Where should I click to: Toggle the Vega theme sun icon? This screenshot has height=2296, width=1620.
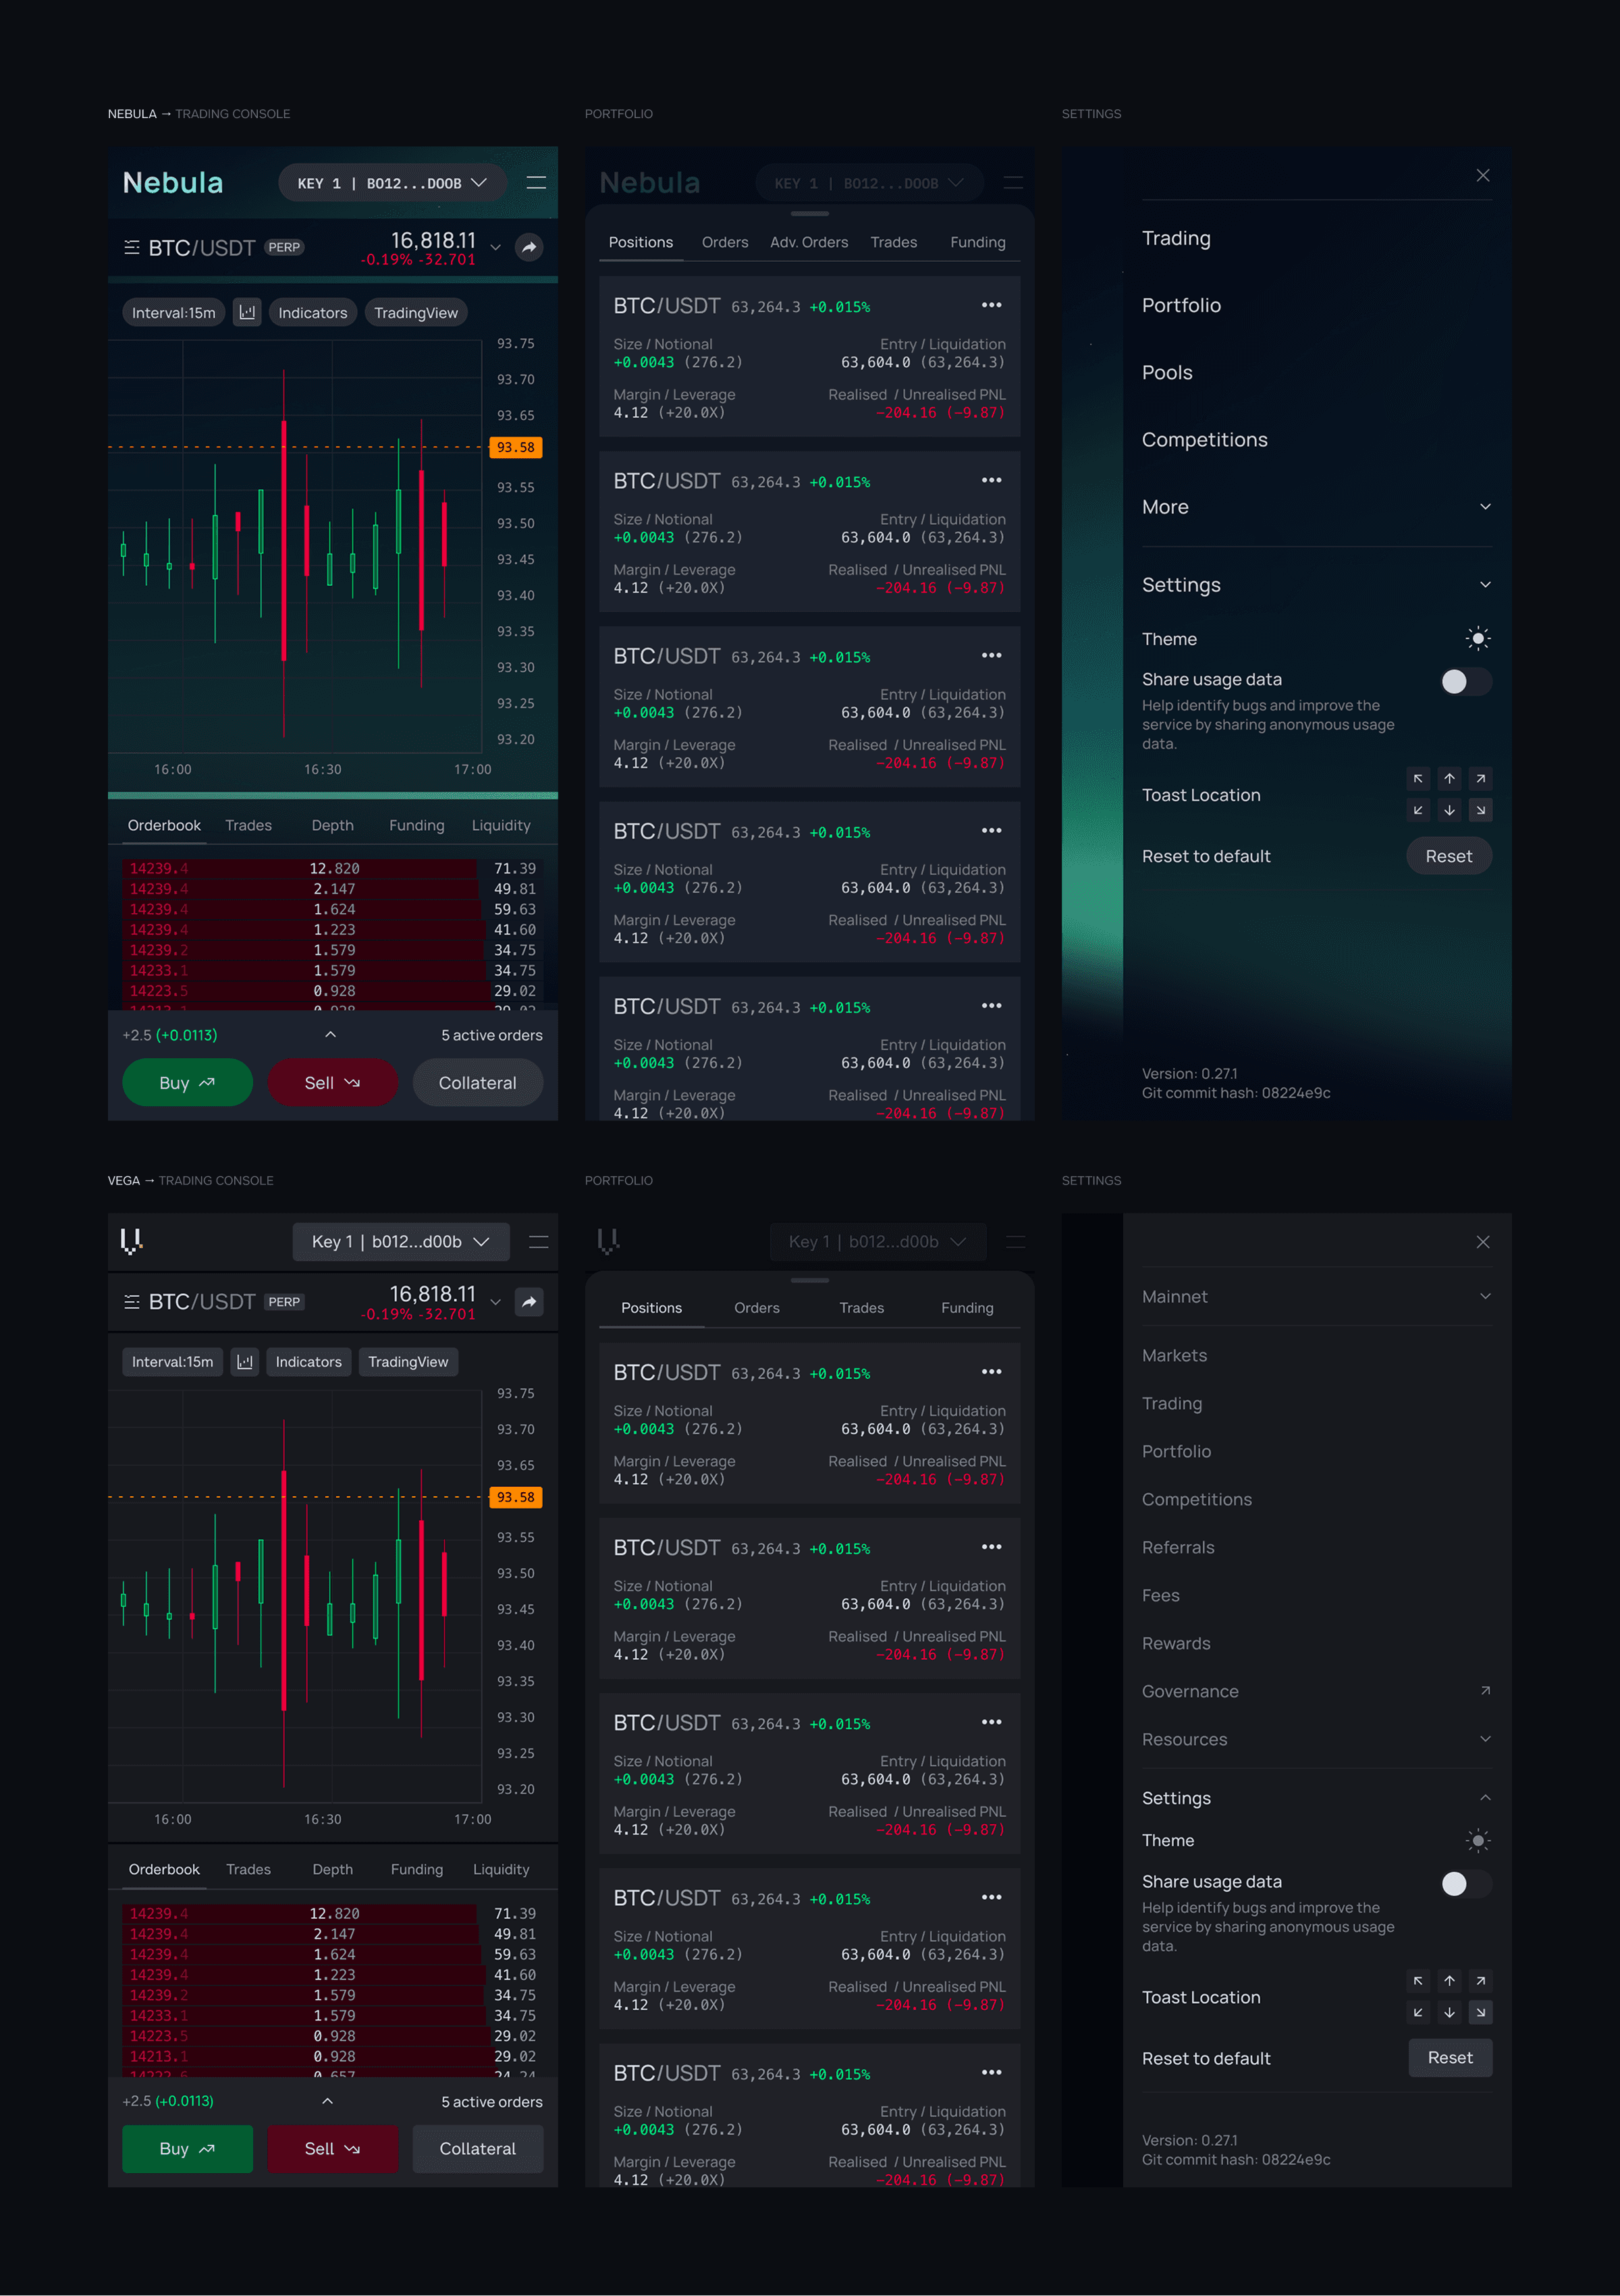pos(1477,1840)
